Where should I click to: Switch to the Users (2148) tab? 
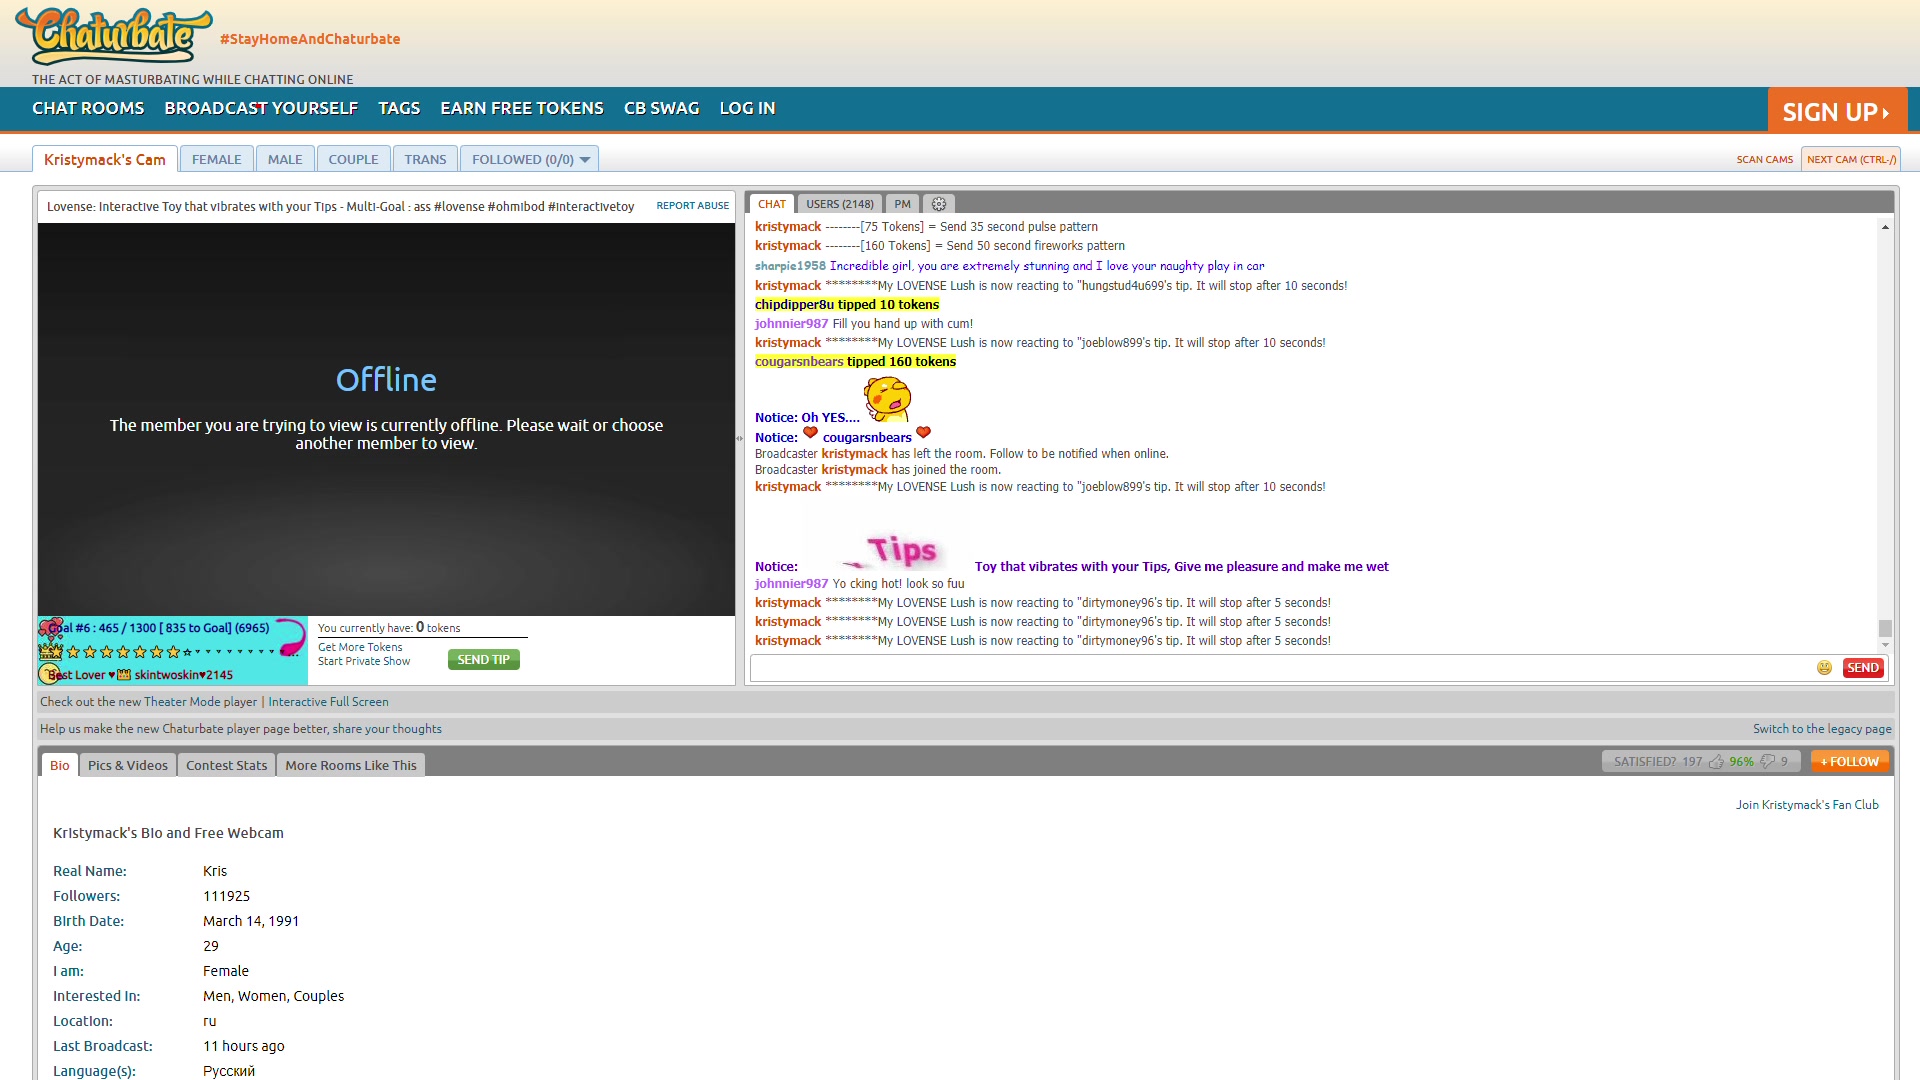[x=839, y=204]
